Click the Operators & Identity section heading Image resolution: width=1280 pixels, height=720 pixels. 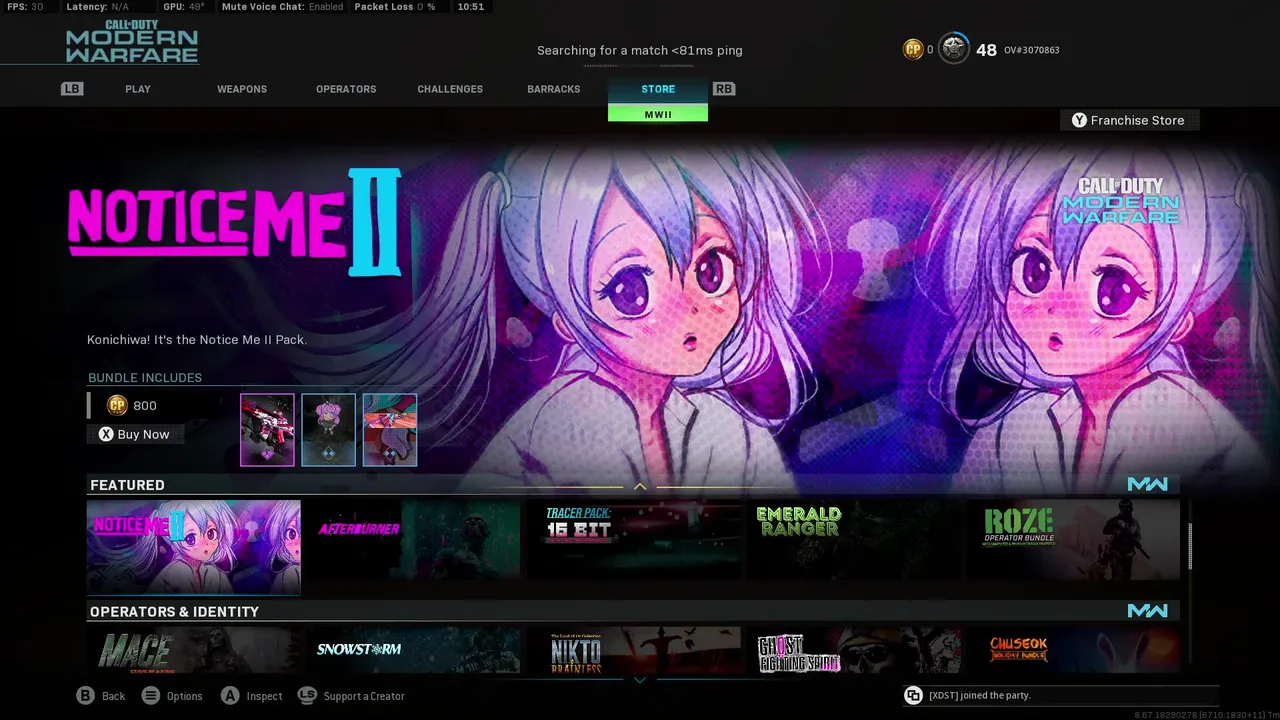pyautogui.click(x=174, y=611)
